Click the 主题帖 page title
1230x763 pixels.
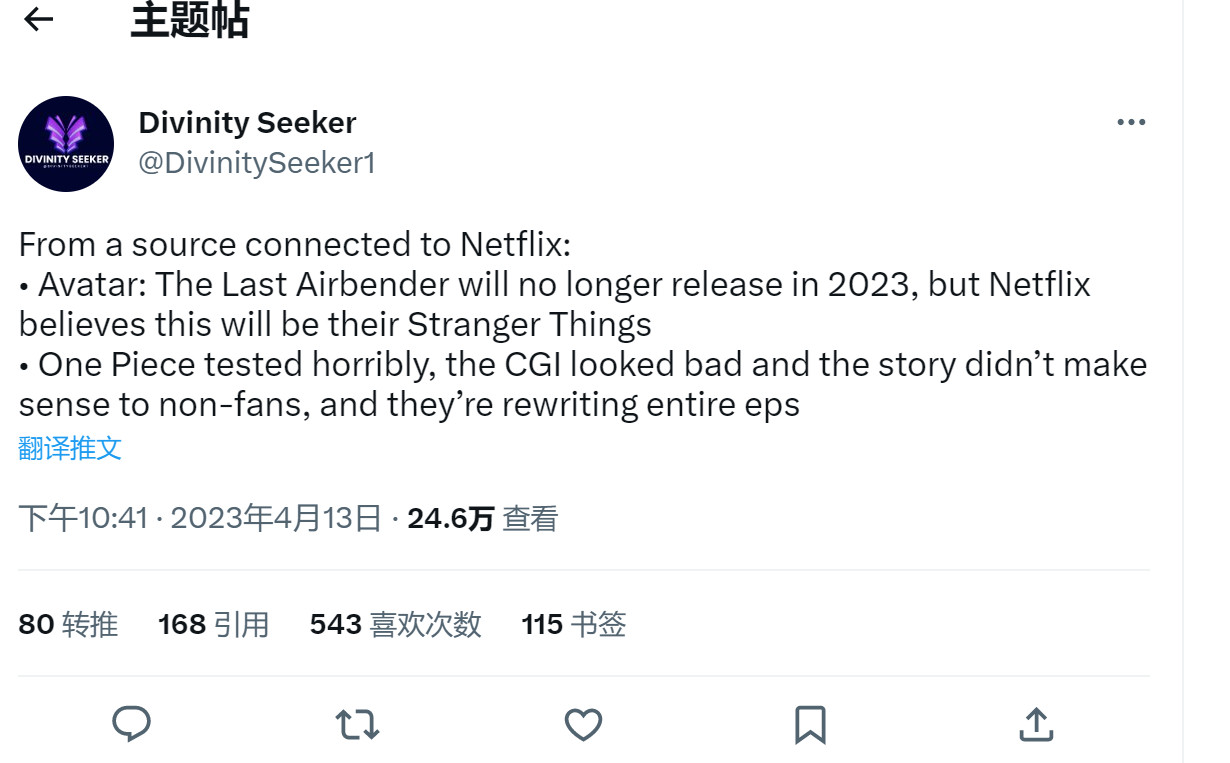189,20
